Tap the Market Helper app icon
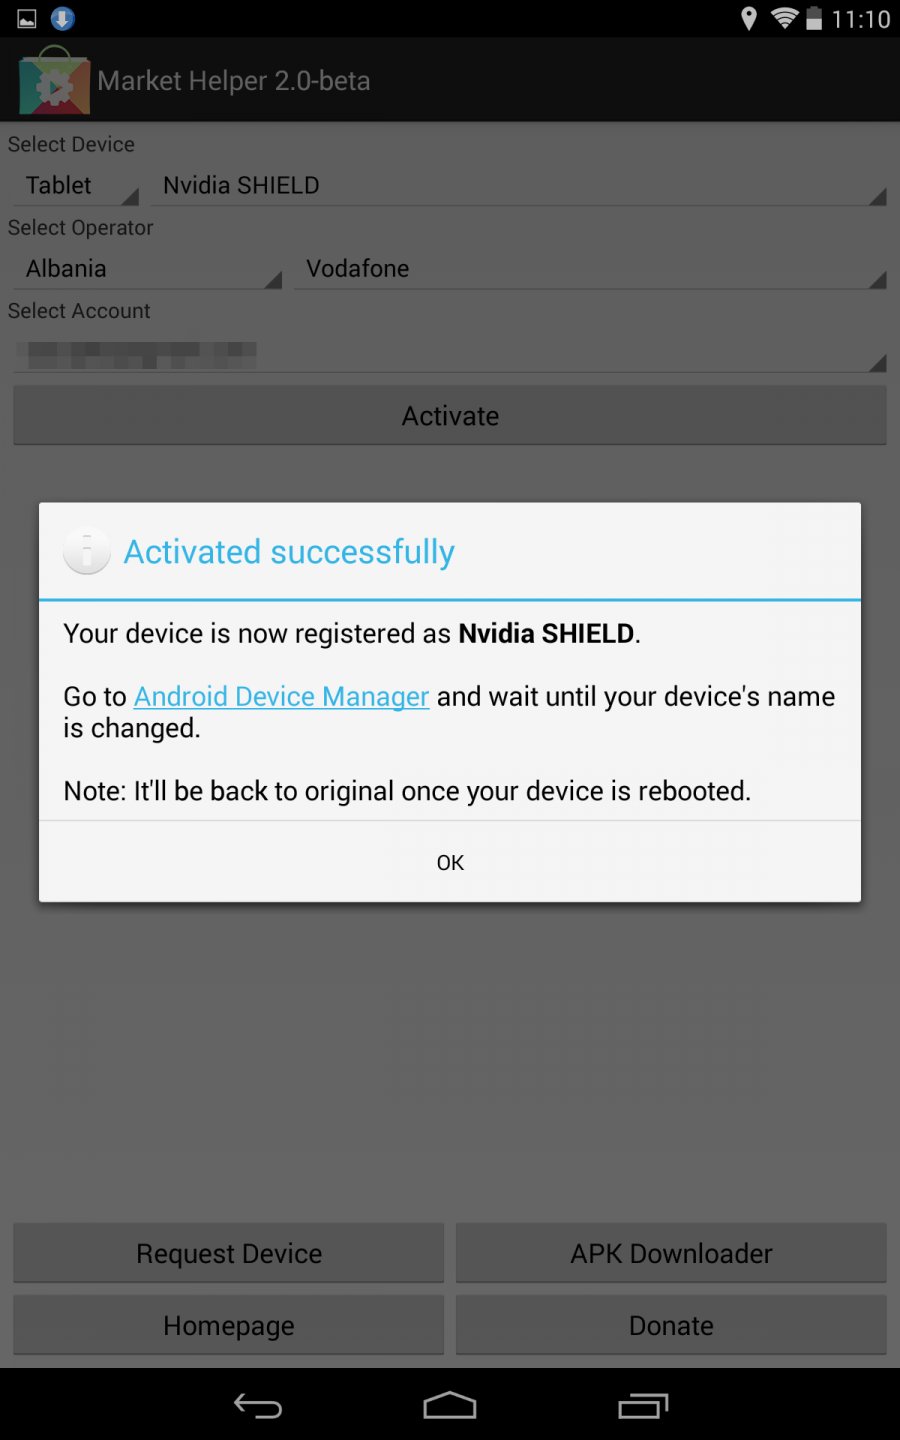 point(54,82)
